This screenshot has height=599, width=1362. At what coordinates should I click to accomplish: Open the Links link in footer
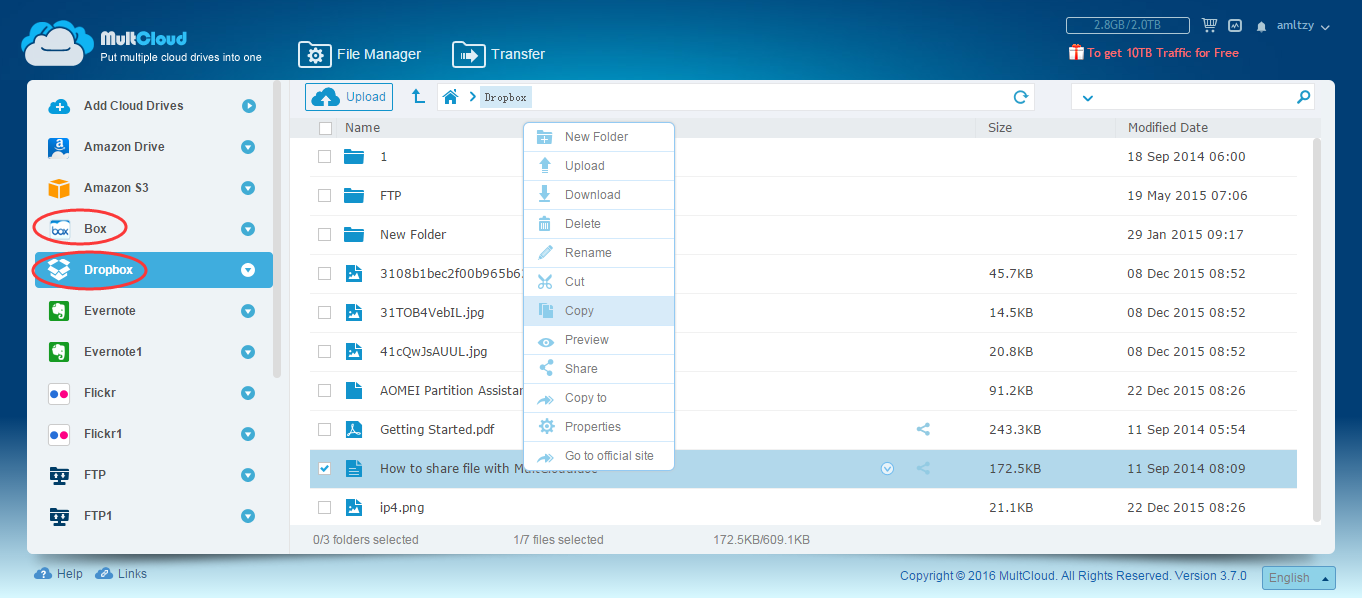click(121, 574)
